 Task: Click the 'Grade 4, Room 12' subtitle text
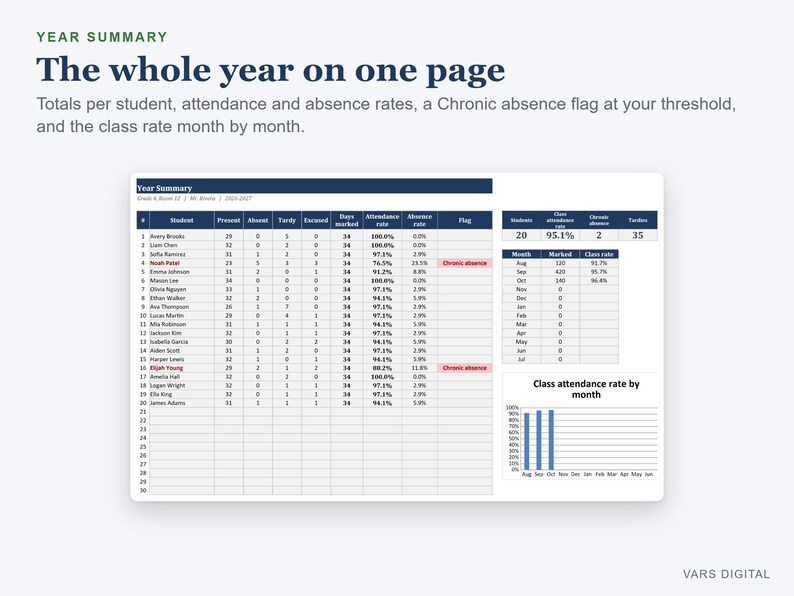click(158, 198)
